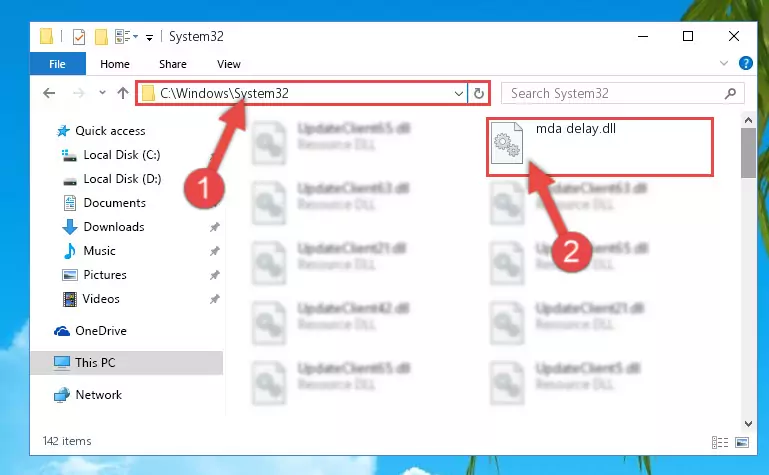Open the recent locations dropdown arrow
This screenshot has height=475, width=769.
coord(102,92)
